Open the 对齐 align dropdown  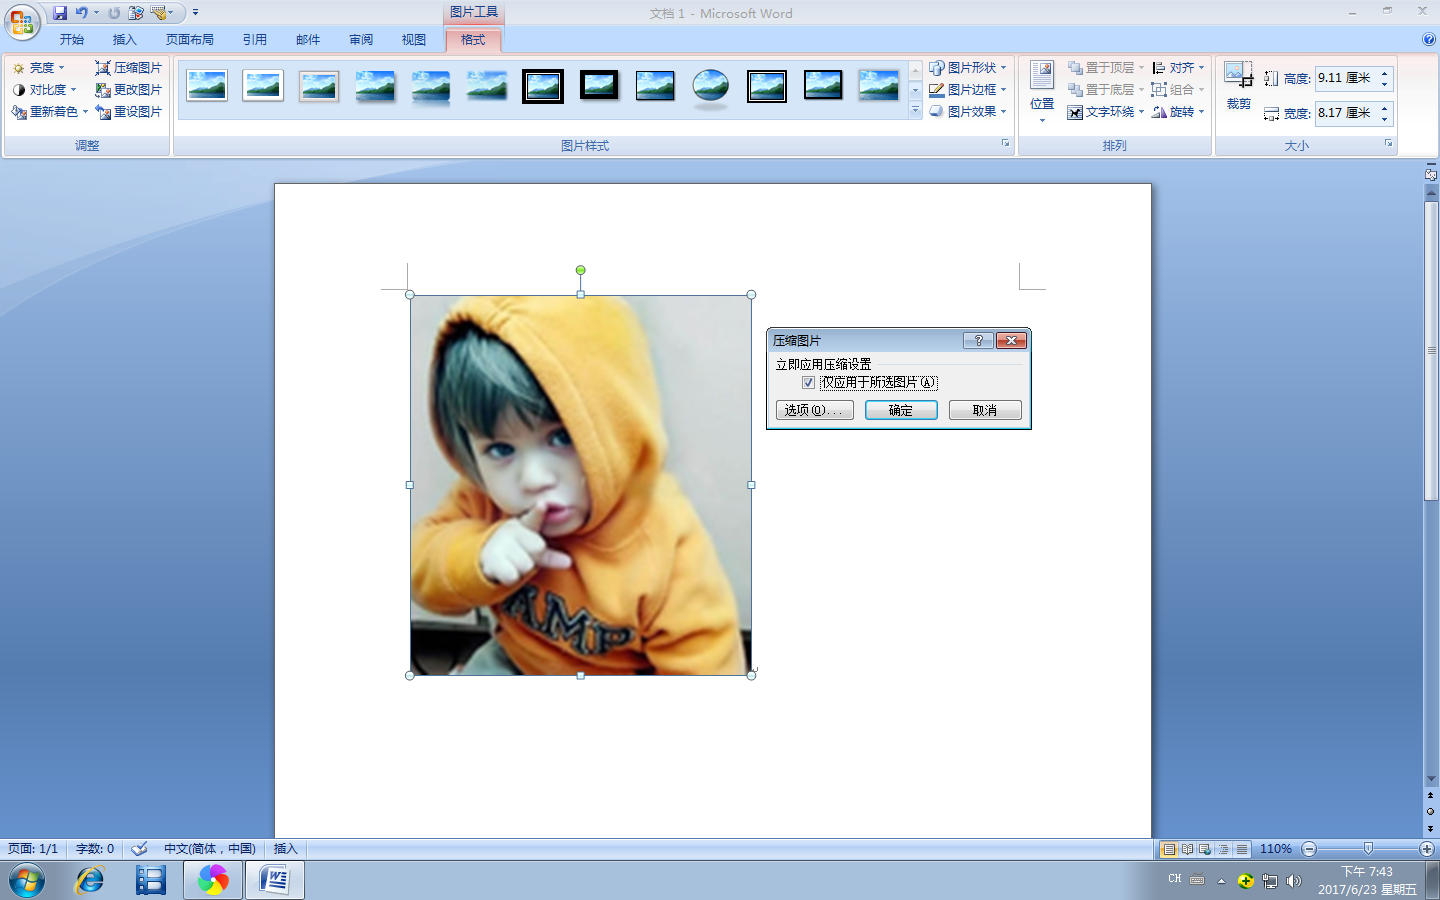[x=1178, y=68]
